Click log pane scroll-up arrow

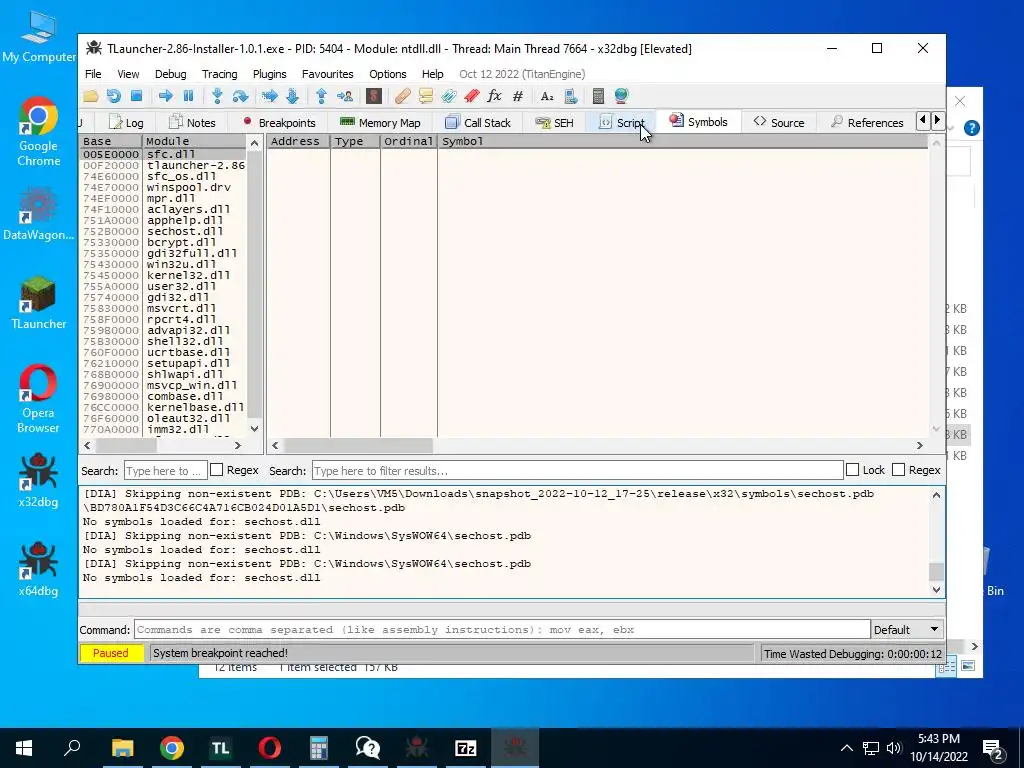(936, 495)
